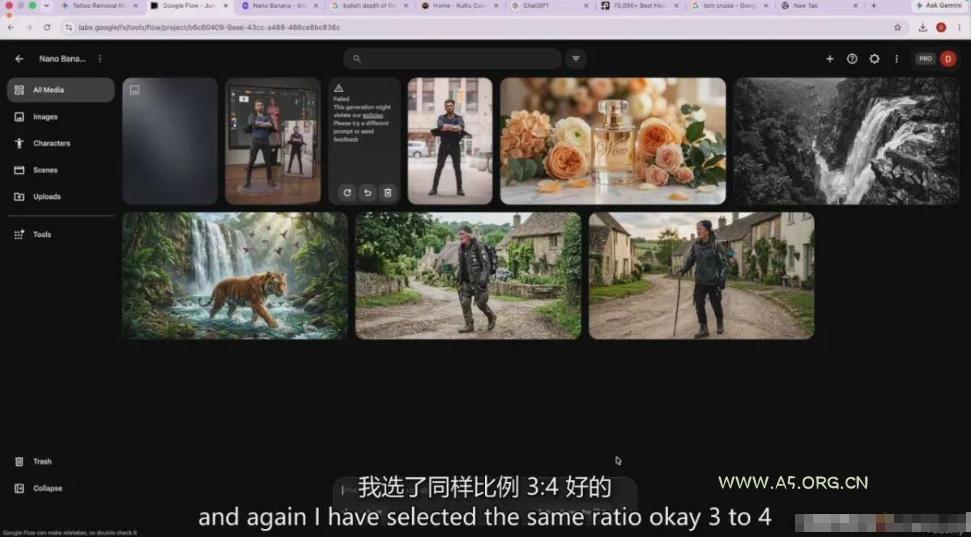Screen dimensions: 971x537
Task: Open the perfume bottle with roses thumbnail
Action: 613,141
